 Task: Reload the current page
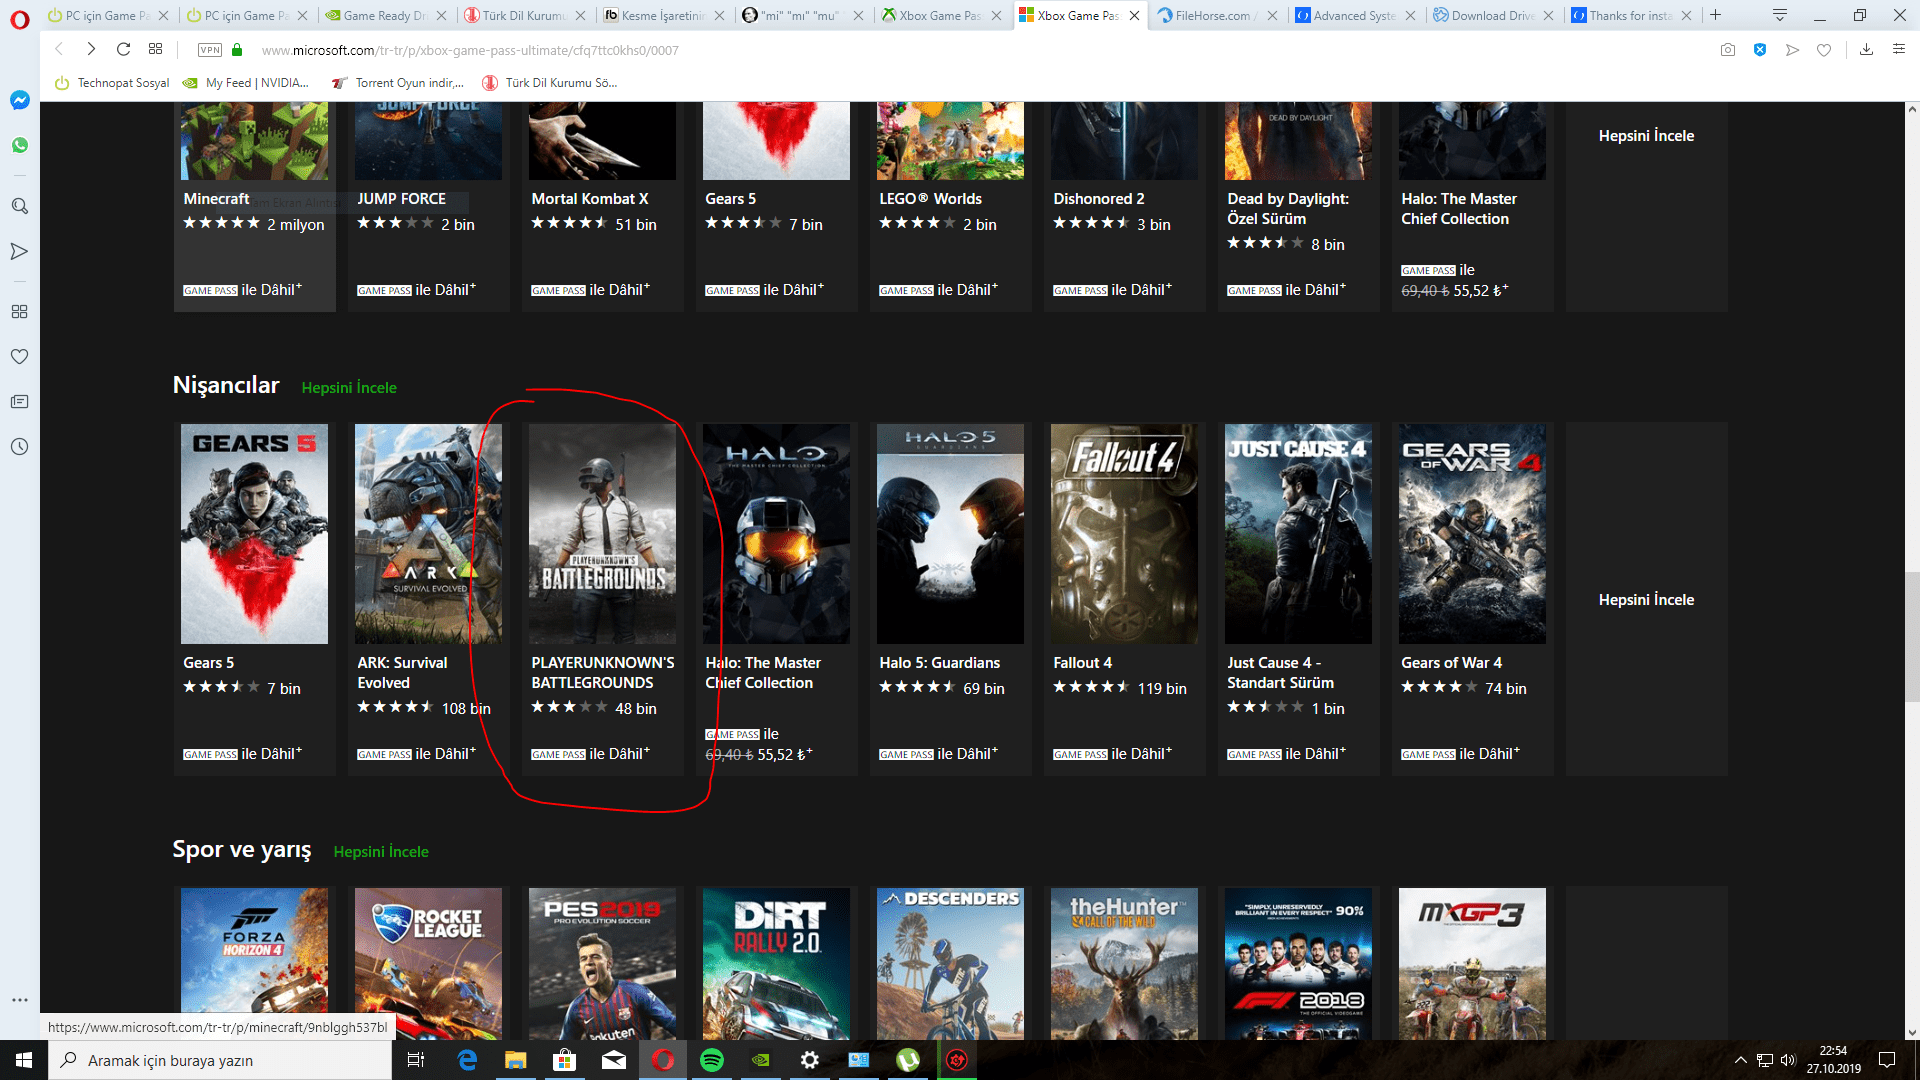(123, 50)
